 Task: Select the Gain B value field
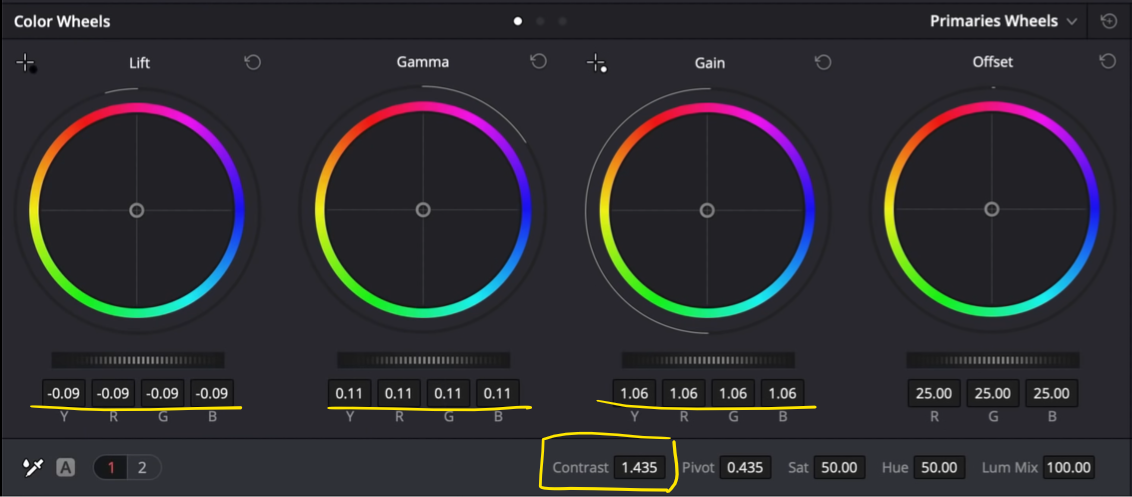point(783,394)
